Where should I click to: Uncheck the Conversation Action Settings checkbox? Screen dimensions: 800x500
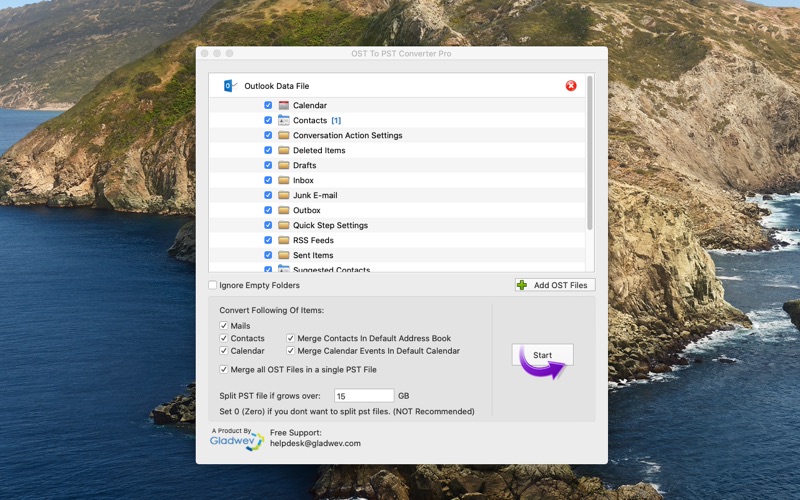[268, 135]
